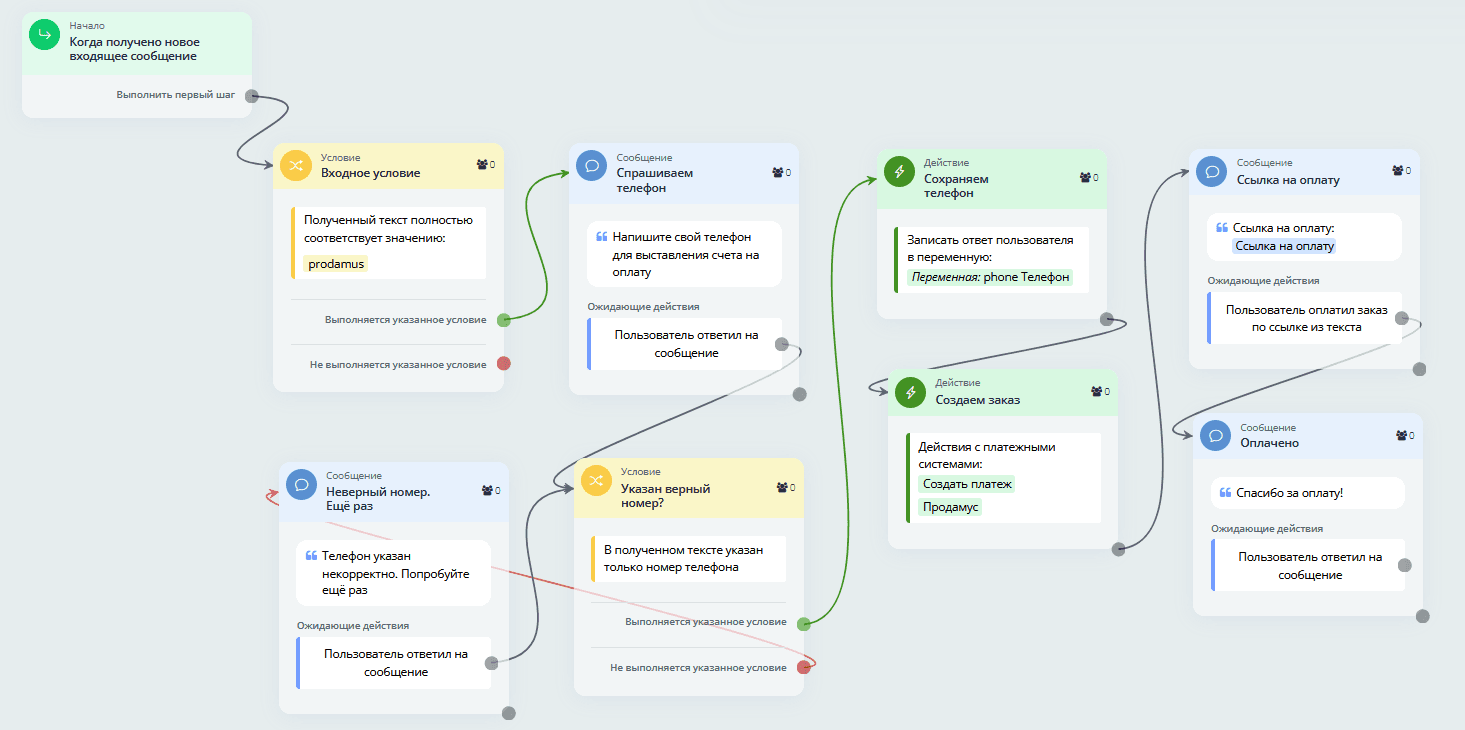Click the shuffle icon on Указан верный номер
Viewport: 1465px width, 730px height.
pos(596,481)
